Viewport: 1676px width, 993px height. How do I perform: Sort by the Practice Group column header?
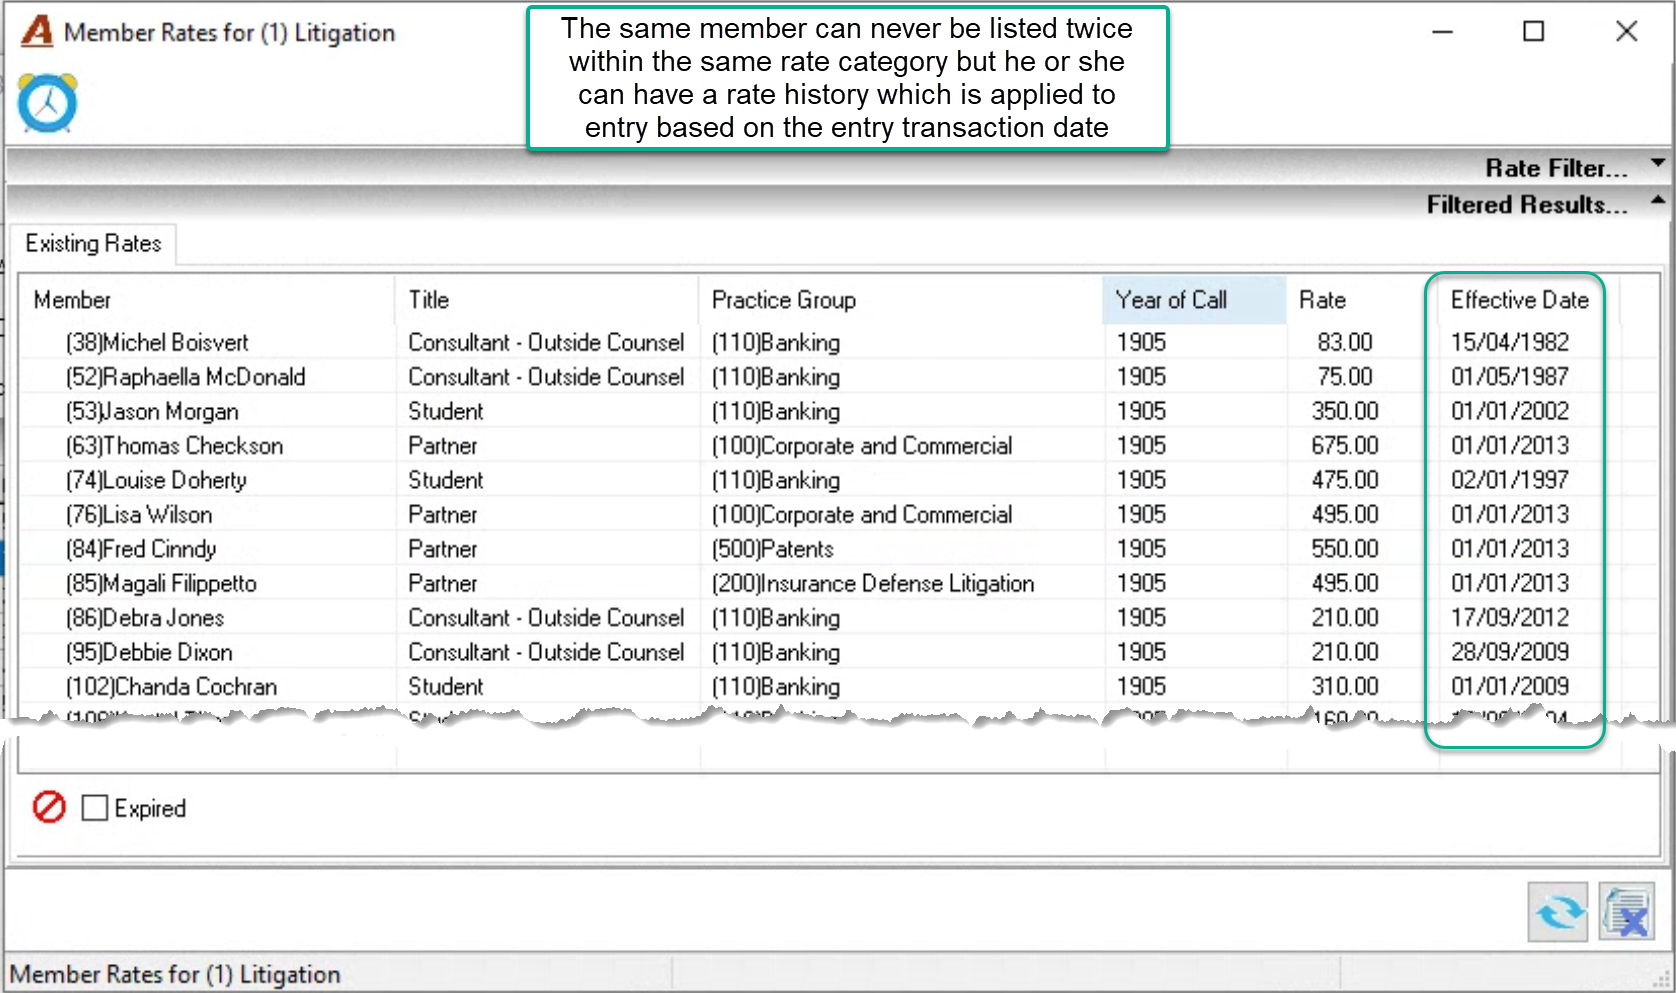900,300
